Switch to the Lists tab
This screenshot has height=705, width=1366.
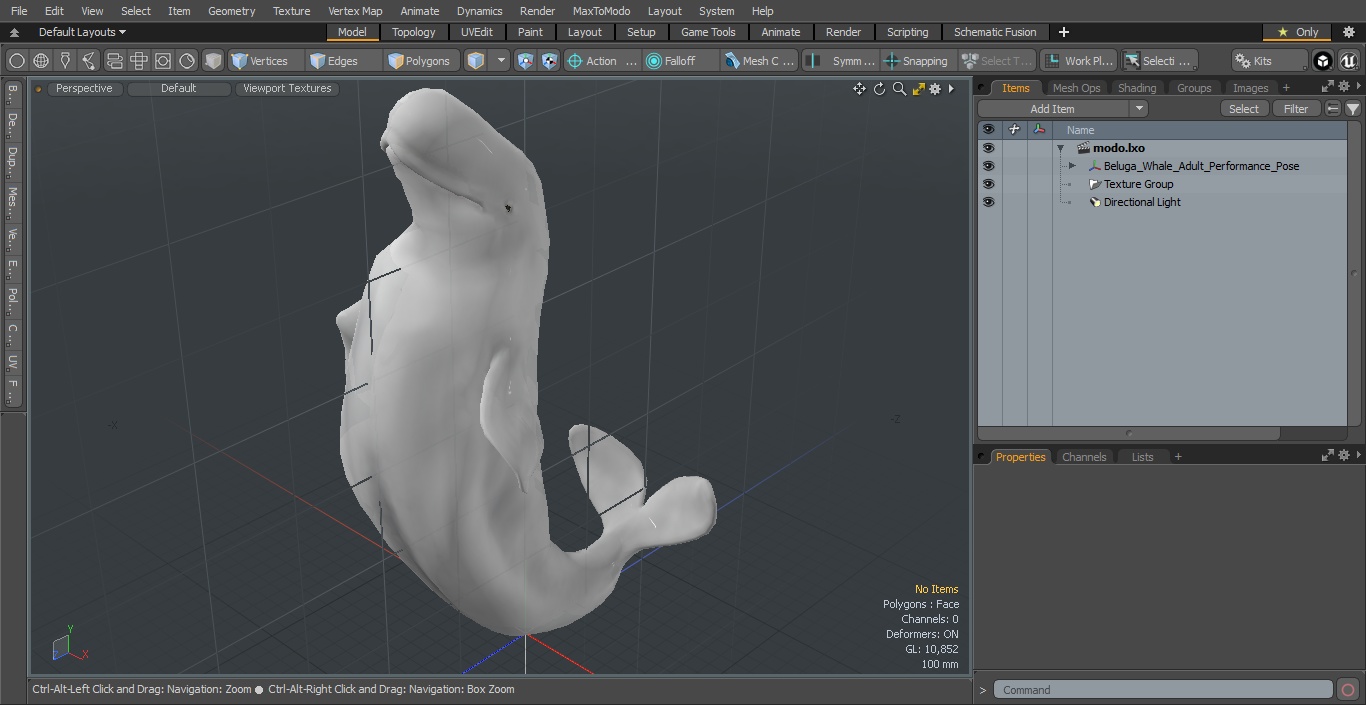pyautogui.click(x=1142, y=457)
